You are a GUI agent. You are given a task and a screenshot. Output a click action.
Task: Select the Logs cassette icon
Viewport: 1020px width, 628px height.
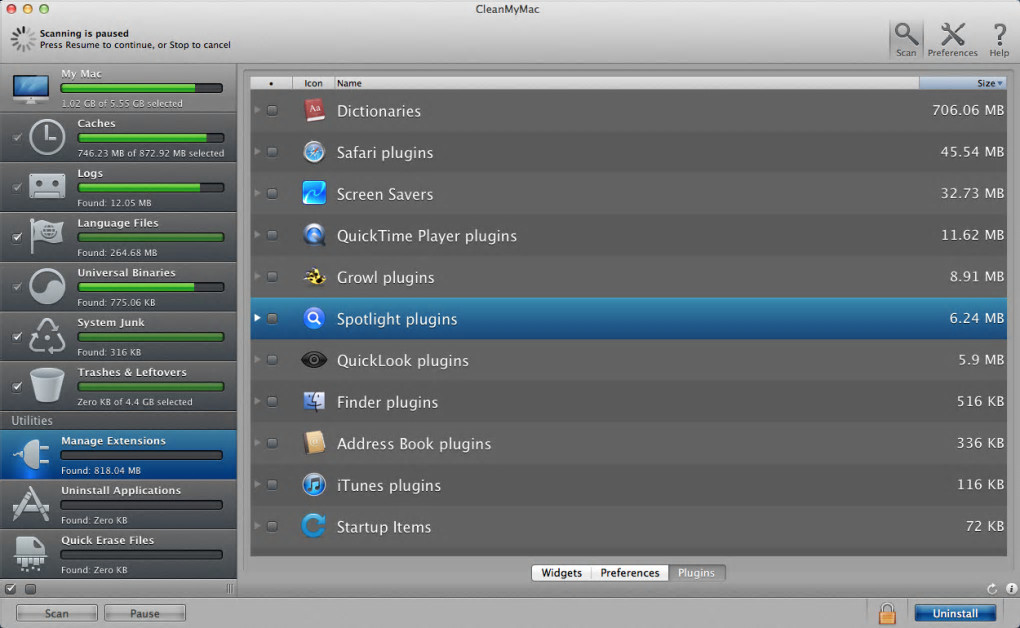pyautogui.click(x=47, y=187)
